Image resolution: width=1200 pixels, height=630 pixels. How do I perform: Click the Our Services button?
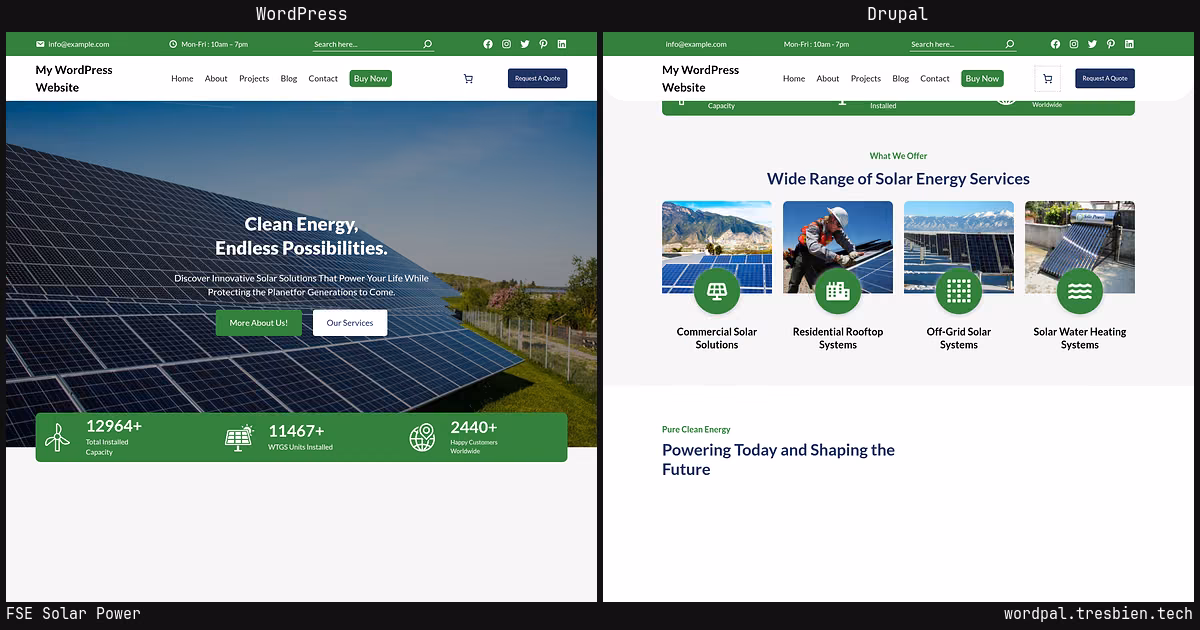pyautogui.click(x=350, y=322)
